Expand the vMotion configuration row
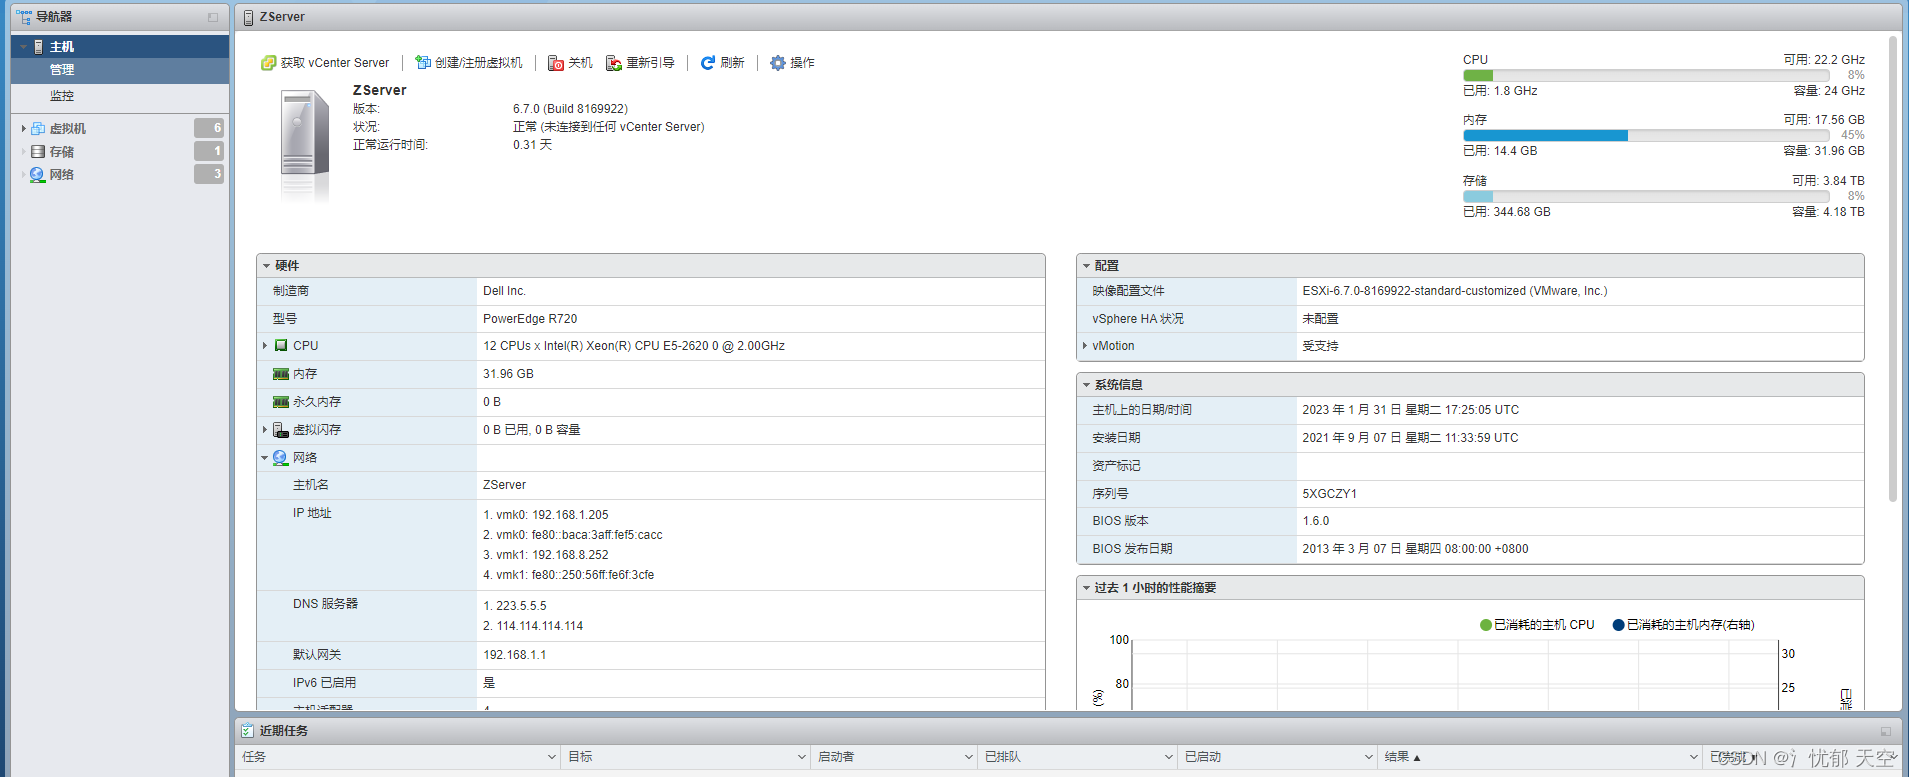This screenshot has width=1909, height=777. pyautogui.click(x=1085, y=346)
